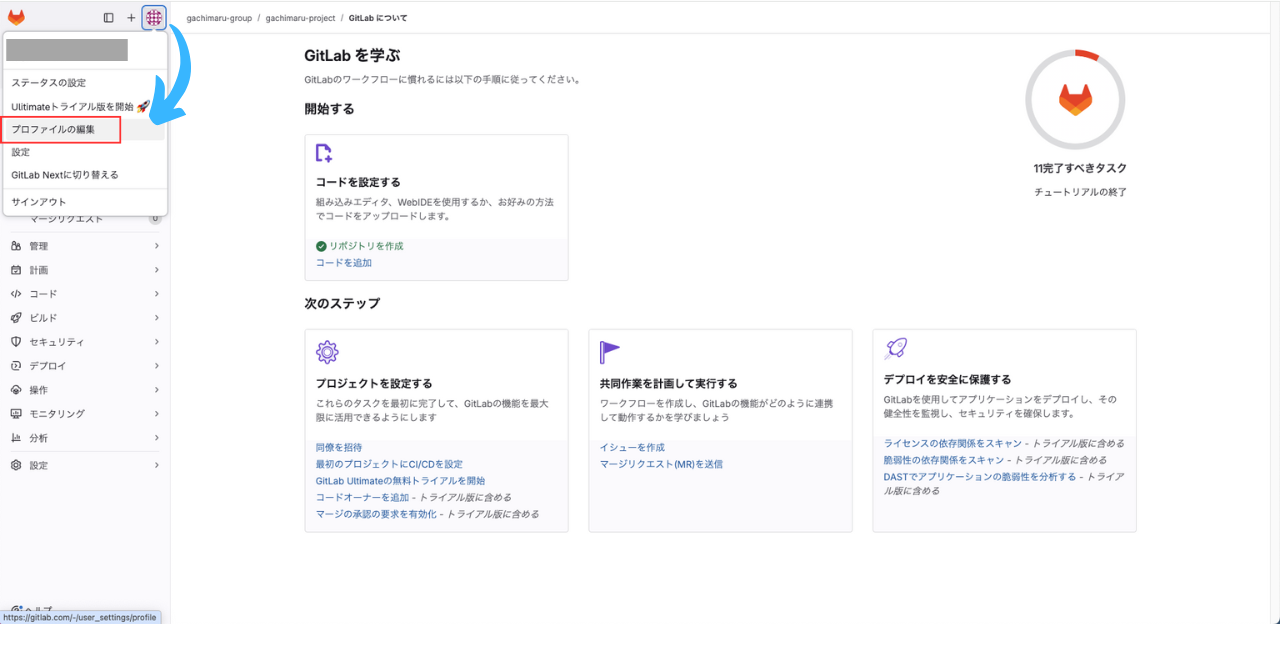Expand the モニタリング section chevron

[157, 414]
